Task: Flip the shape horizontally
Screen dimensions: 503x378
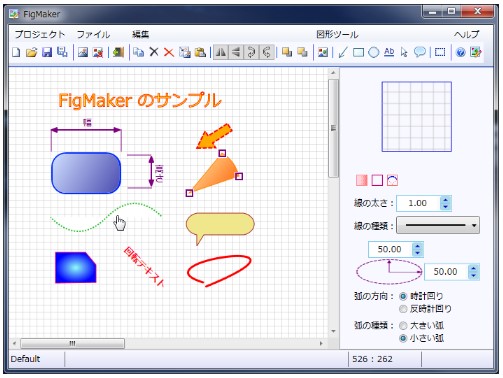Action: 221,52
